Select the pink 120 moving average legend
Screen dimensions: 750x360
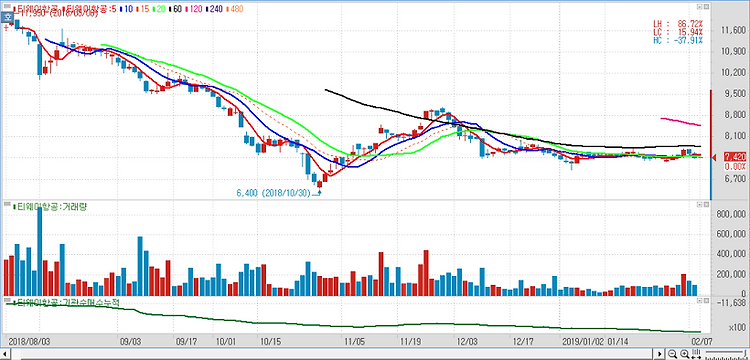click(194, 9)
